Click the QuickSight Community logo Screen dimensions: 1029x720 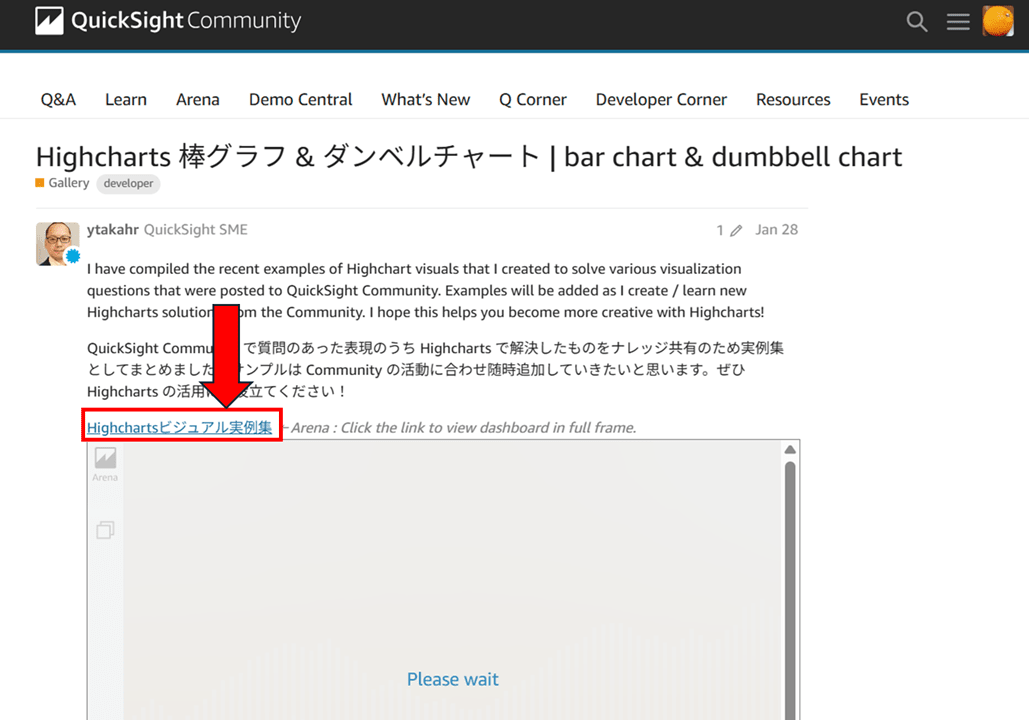click(168, 21)
